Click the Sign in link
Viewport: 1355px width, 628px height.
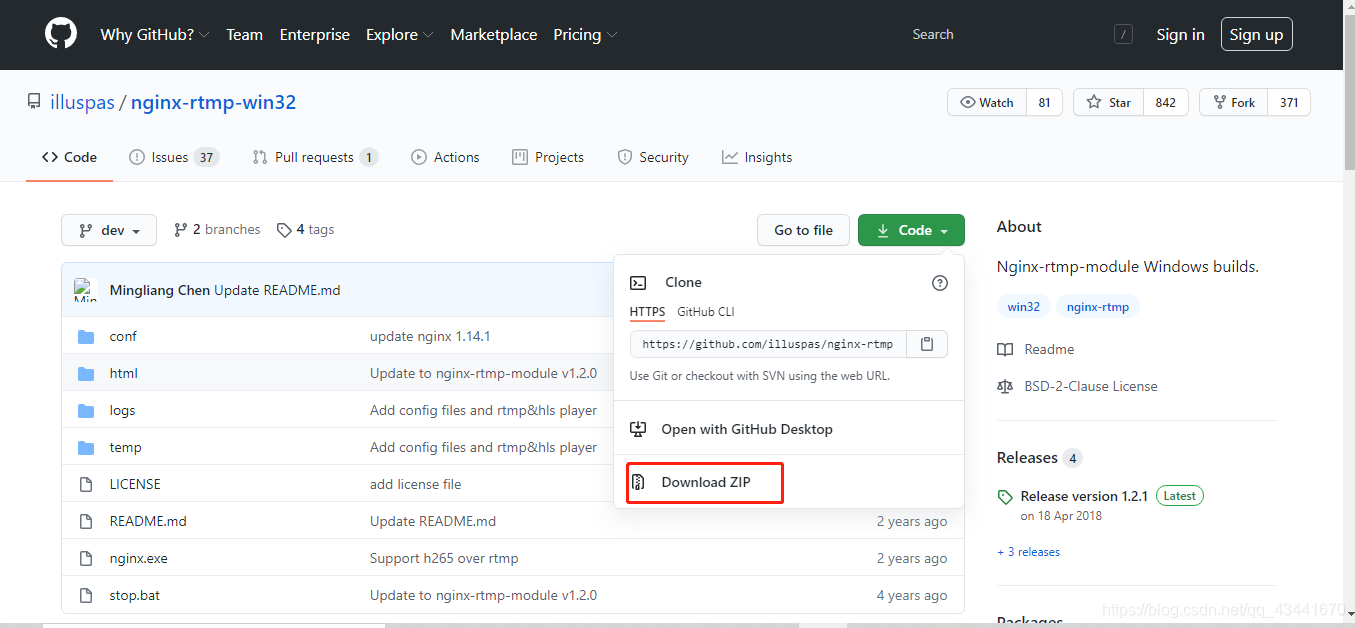tap(1180, 34)
